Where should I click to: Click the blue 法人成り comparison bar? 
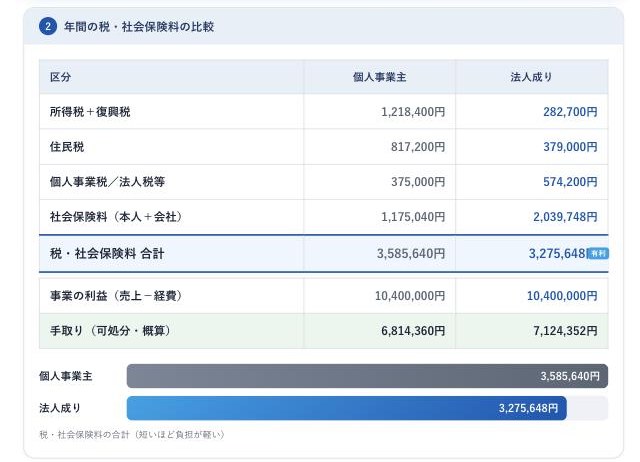tap(347, 408)
